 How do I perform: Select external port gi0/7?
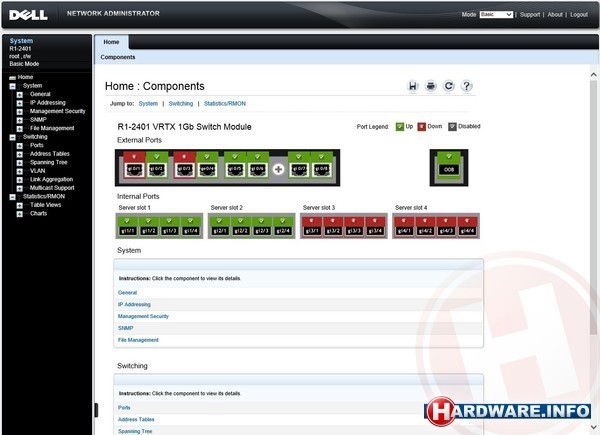click(x=299, y=165)
